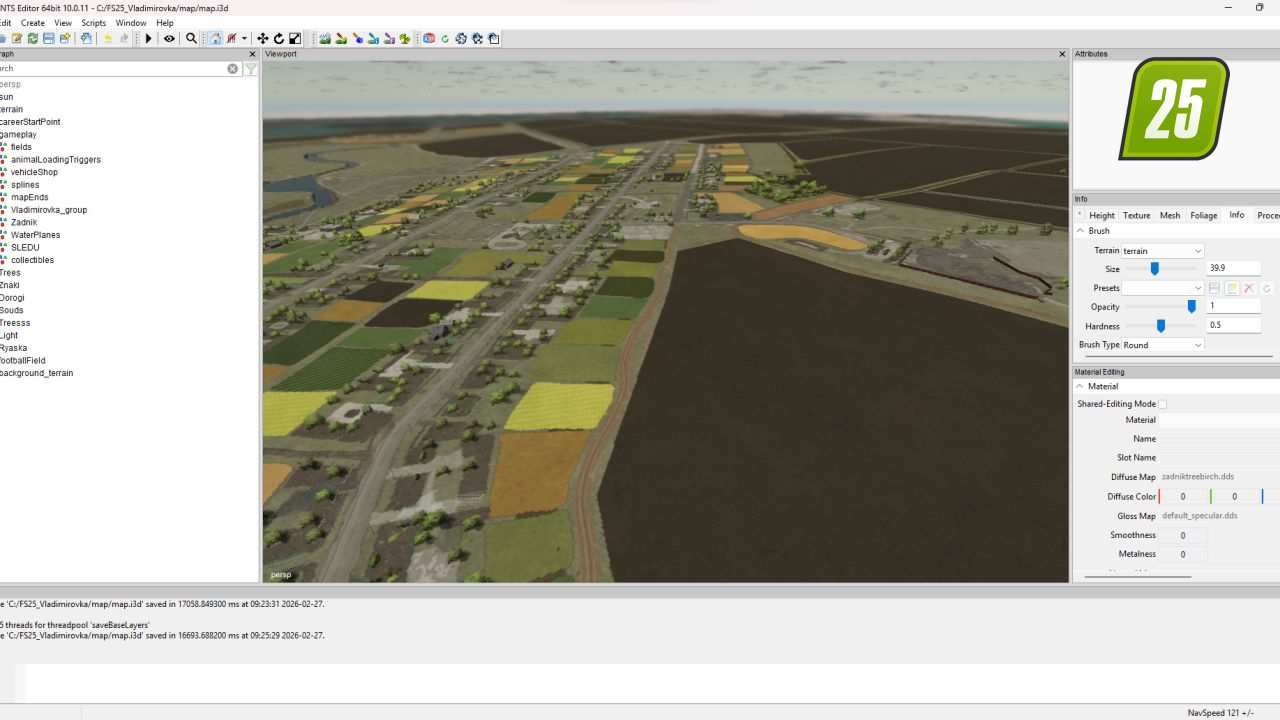Open the Terrain dropdown

1162,251
